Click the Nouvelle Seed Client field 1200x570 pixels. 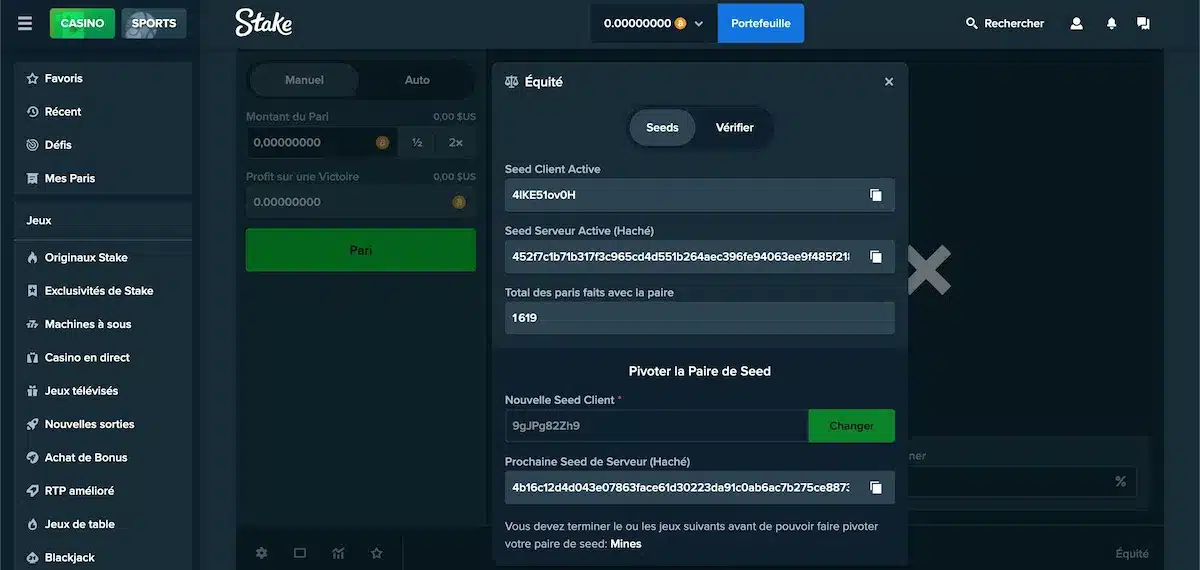click(x=656, y=426)
